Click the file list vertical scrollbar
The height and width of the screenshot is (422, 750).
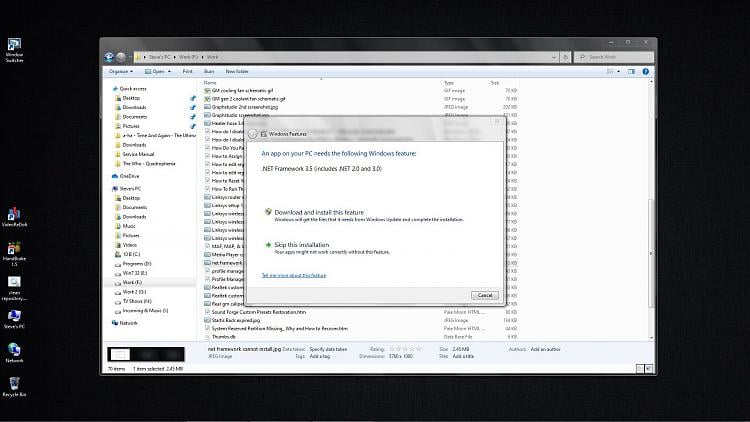coord(651,254)
